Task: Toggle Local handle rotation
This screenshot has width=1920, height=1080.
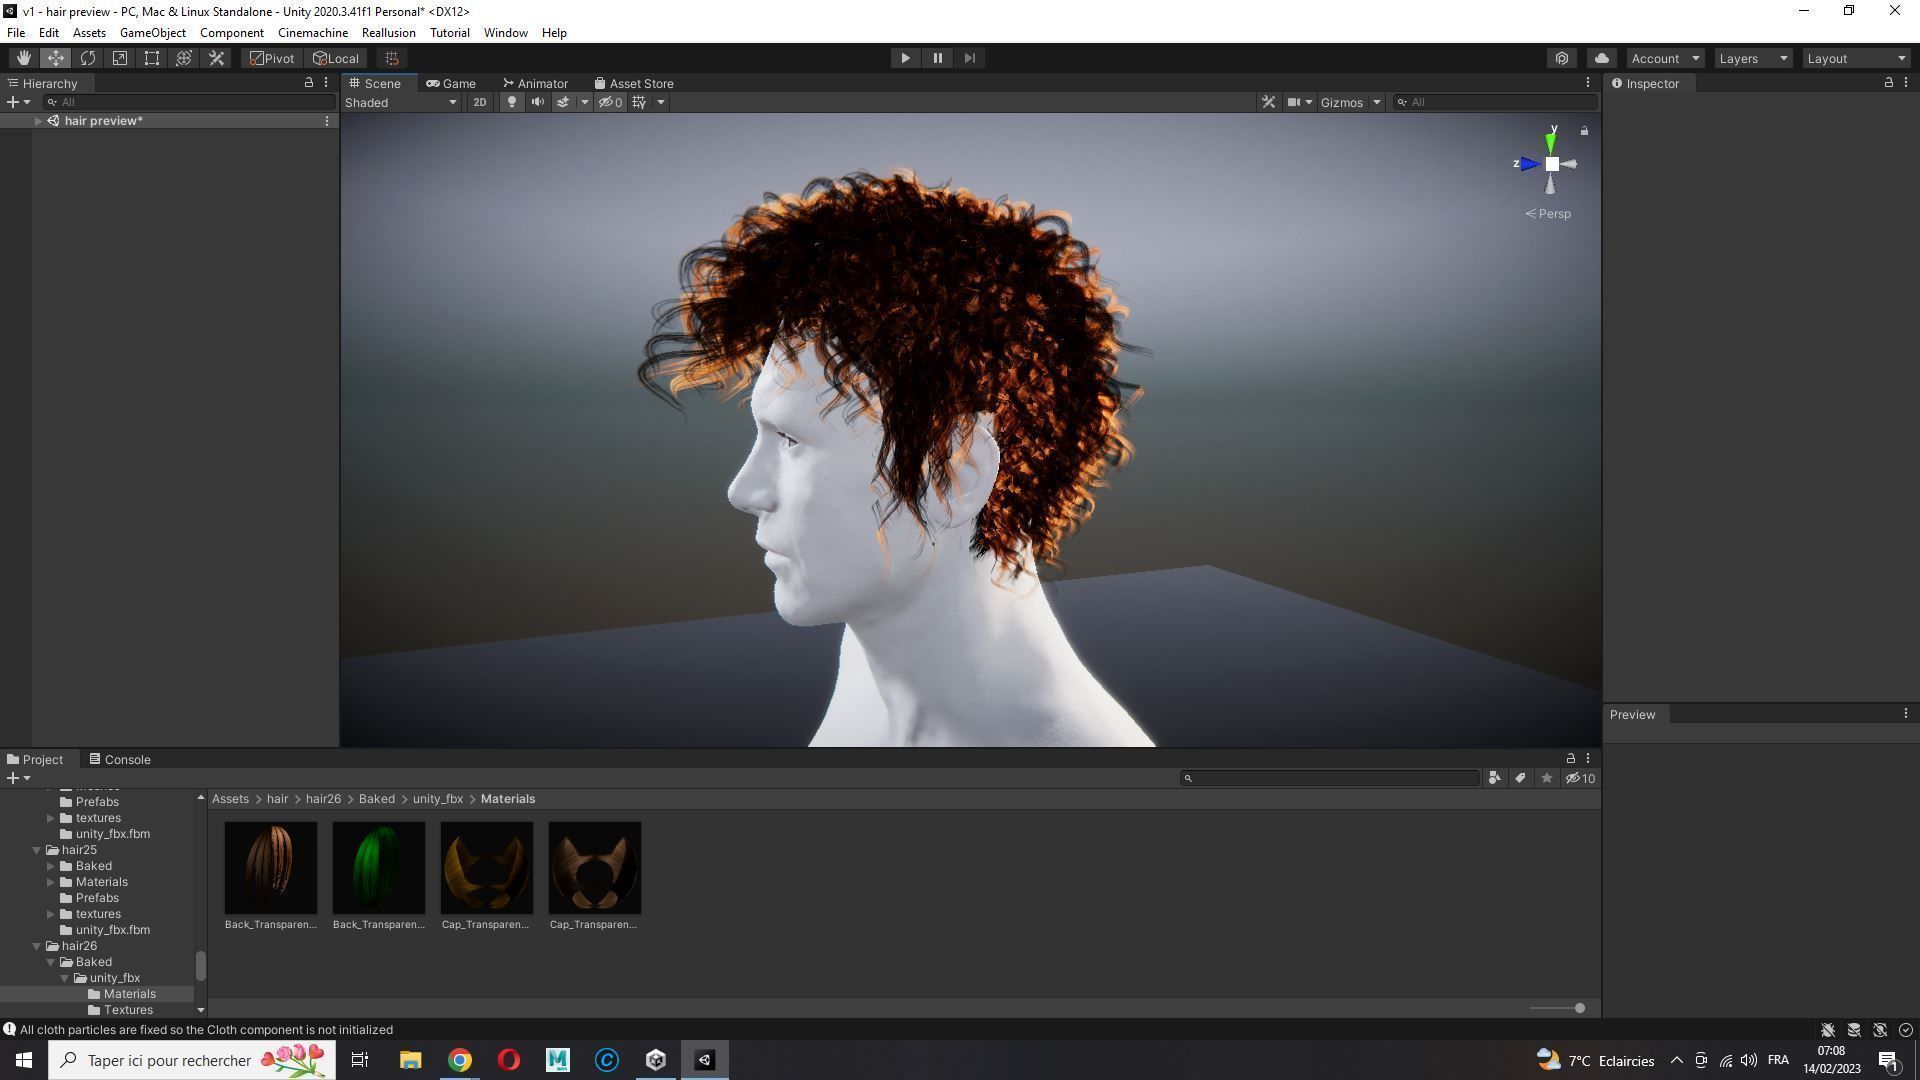Action: [336, 58]
